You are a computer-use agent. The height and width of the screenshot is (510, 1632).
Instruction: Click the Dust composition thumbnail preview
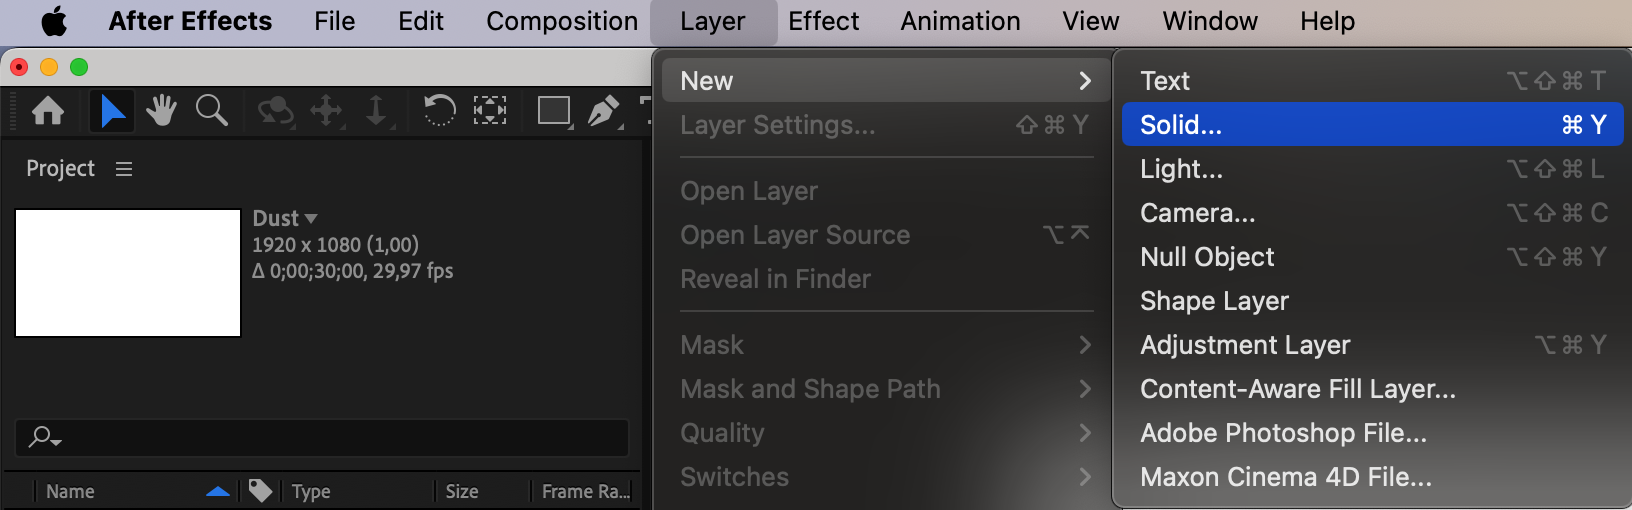click(128, 273)
